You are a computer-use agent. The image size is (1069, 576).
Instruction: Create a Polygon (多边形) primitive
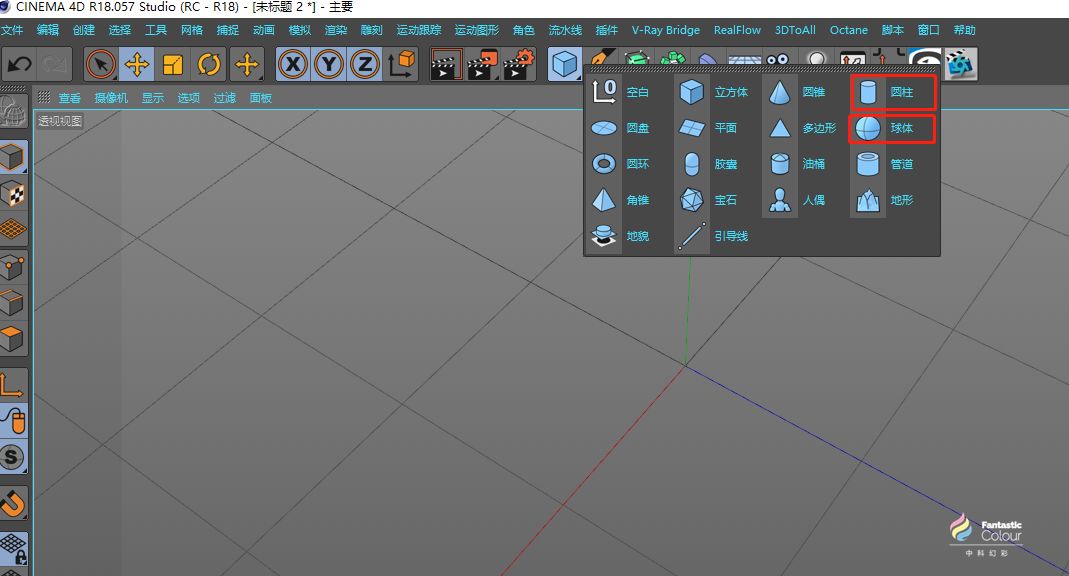point(802,128)
